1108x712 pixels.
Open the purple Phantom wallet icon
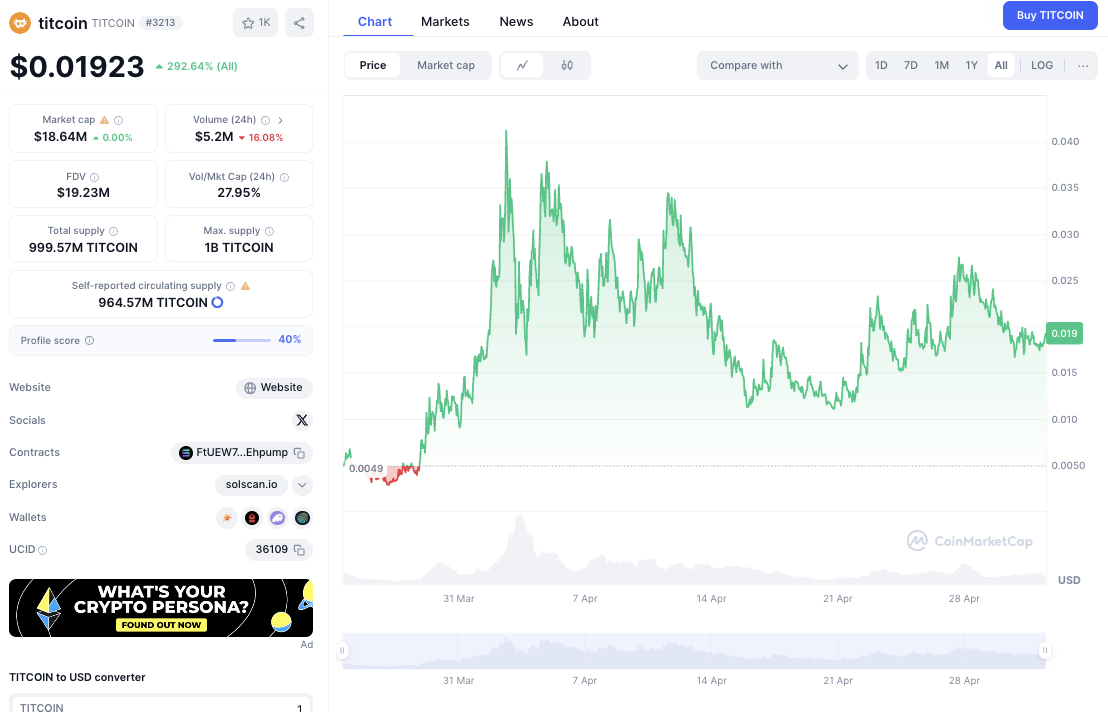click(x=278, y=518)
